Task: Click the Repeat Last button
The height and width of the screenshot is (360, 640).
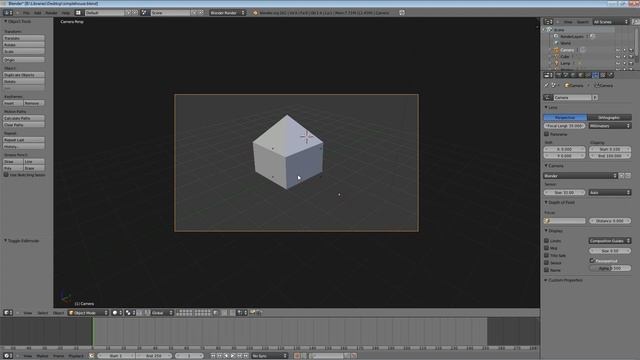Action: (x=24, y=140)
